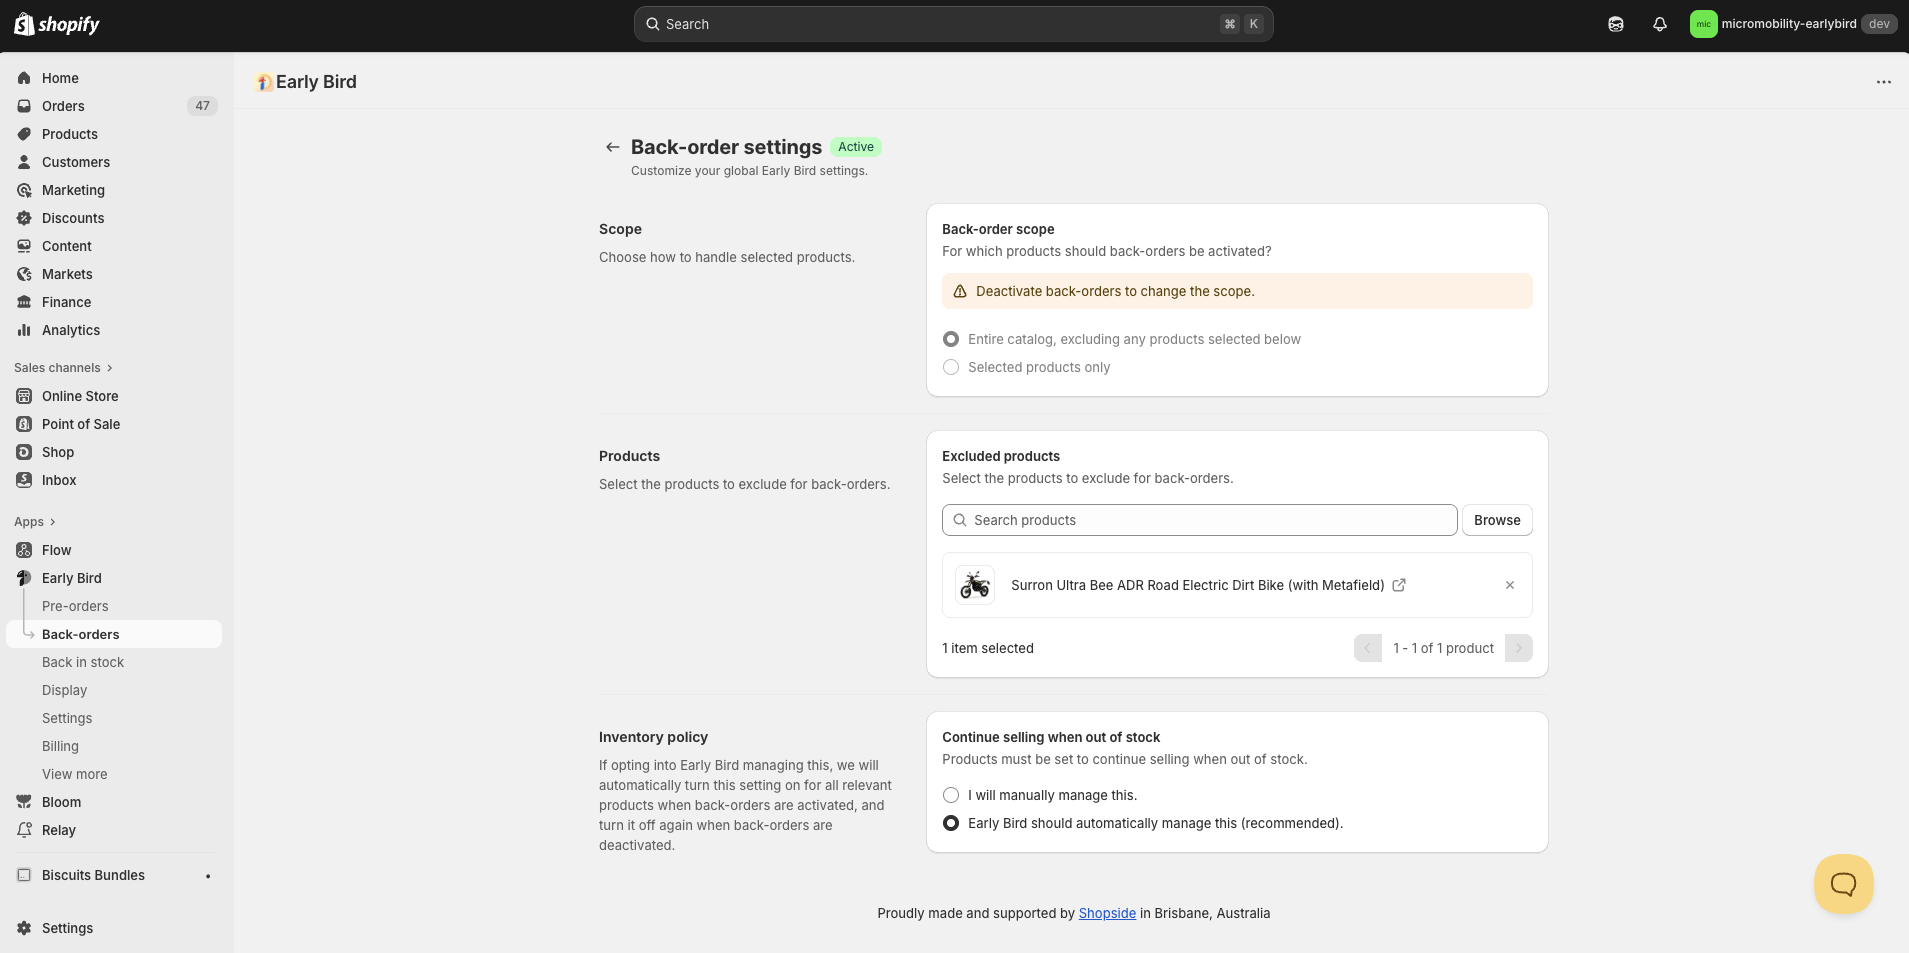This screenshot has width=1909, height=953.
Task: Click the Orders icon in sidebar
Action: [24, 106]
